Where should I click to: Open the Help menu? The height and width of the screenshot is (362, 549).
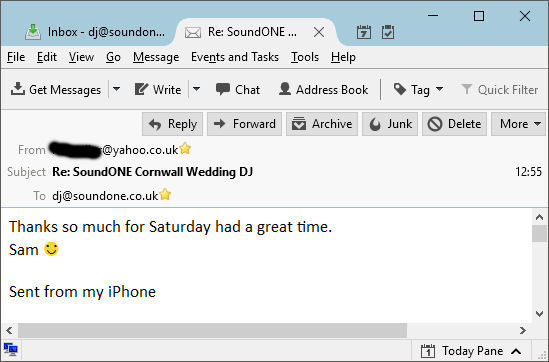pyautogui.click(x=343, y=57)
